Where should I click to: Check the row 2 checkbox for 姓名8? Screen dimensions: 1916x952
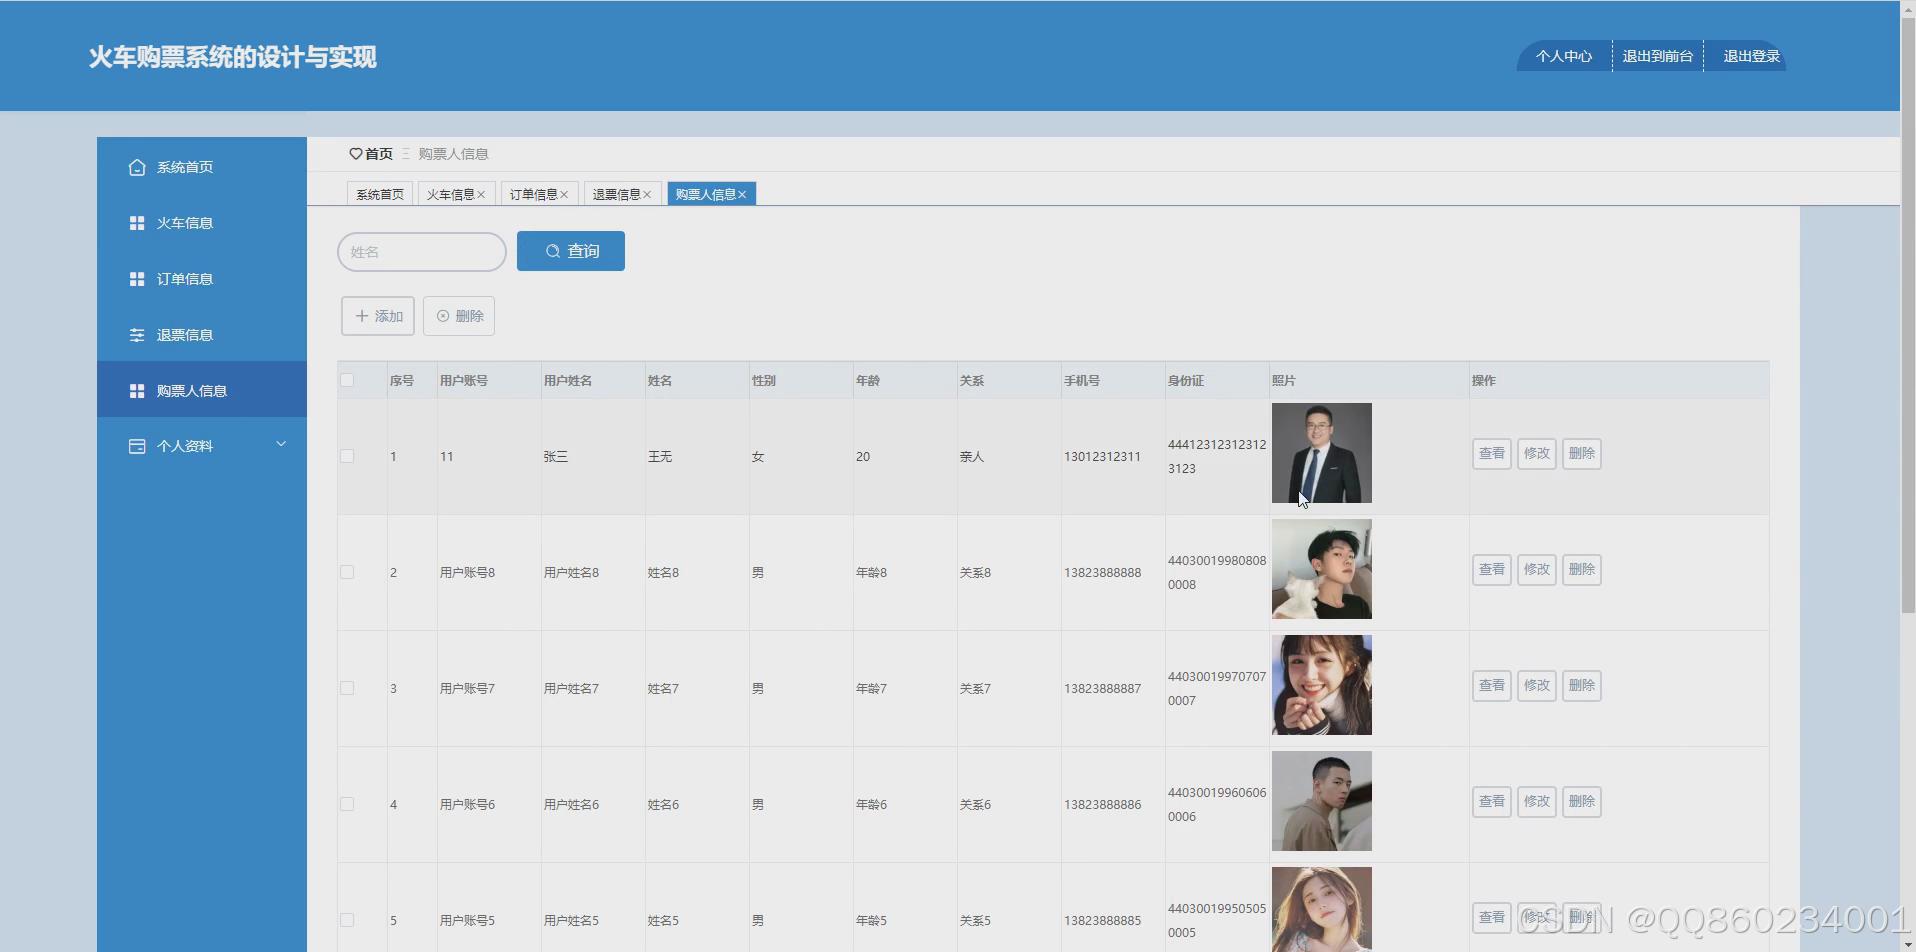347,572
